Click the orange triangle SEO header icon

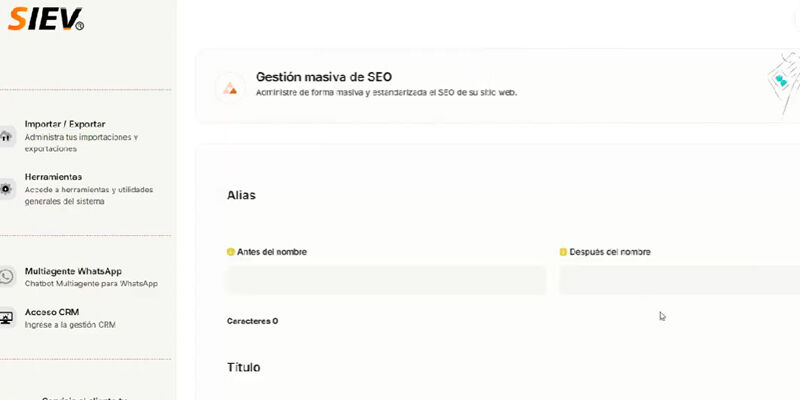230,87
